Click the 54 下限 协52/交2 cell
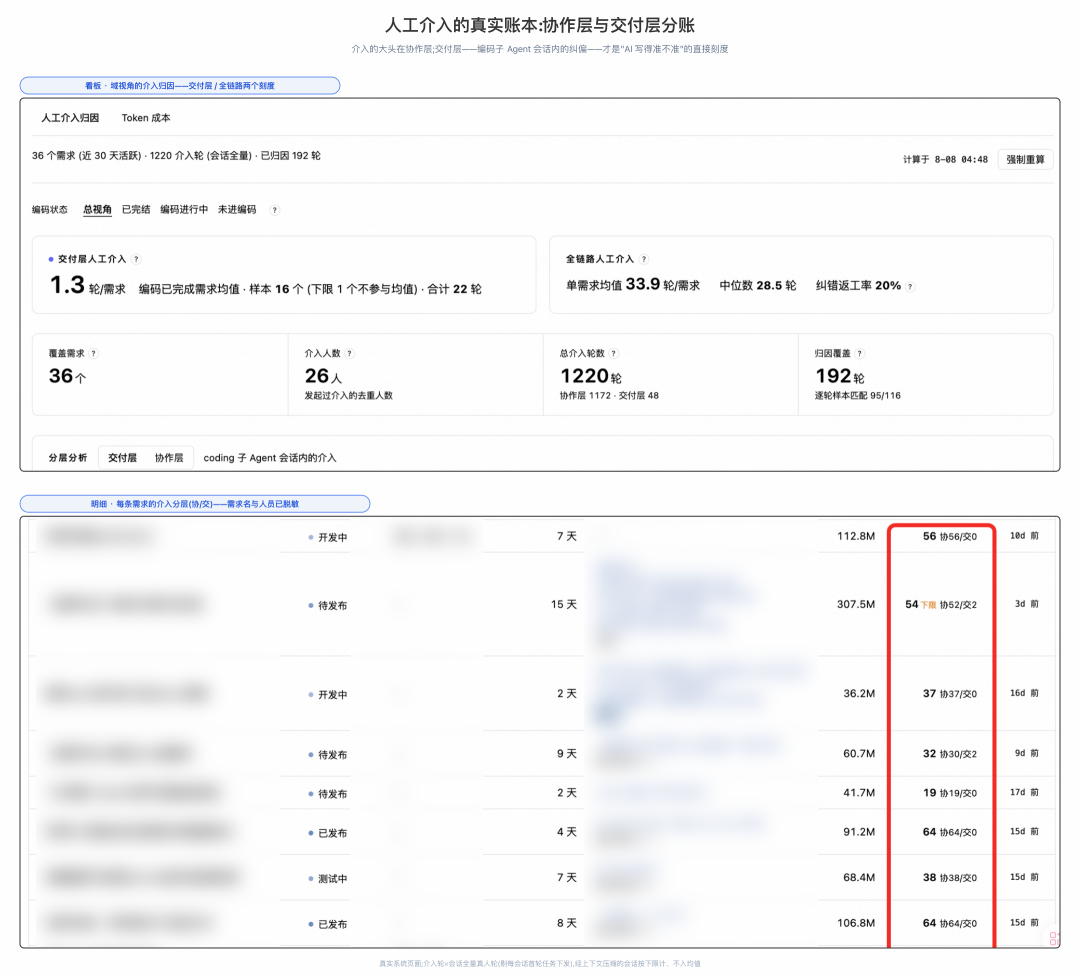The height and width of the screenshot is (976, 1080). tap(941, 604)
